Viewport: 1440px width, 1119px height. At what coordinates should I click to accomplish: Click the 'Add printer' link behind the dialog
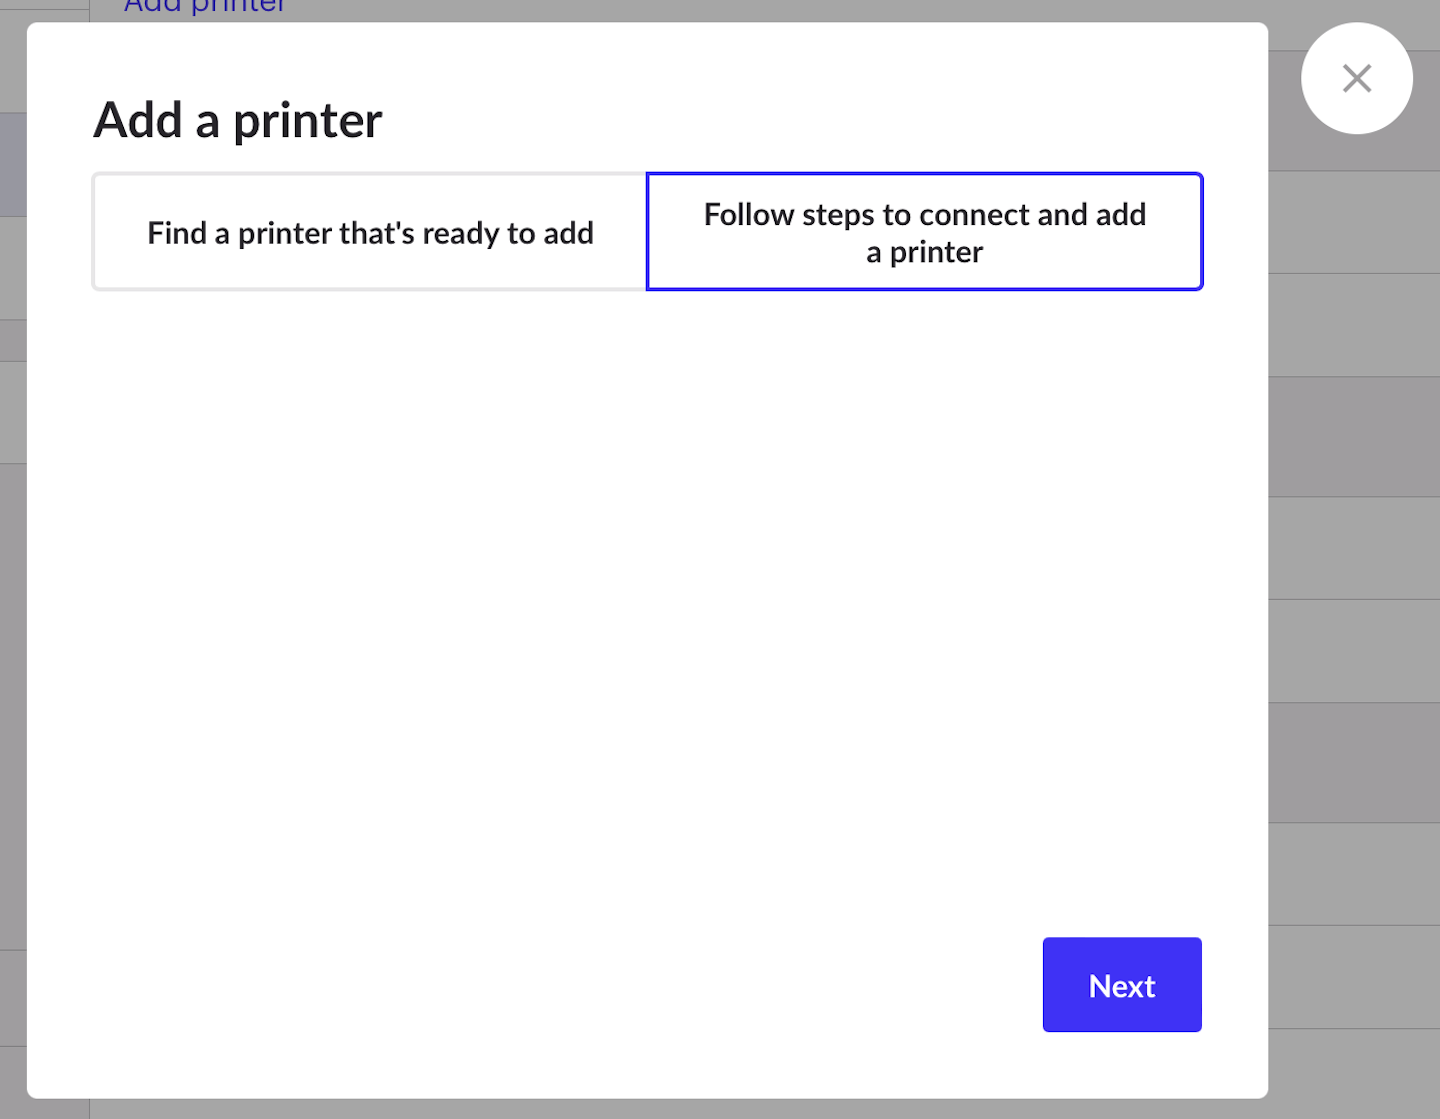click(x=205, y=6)
